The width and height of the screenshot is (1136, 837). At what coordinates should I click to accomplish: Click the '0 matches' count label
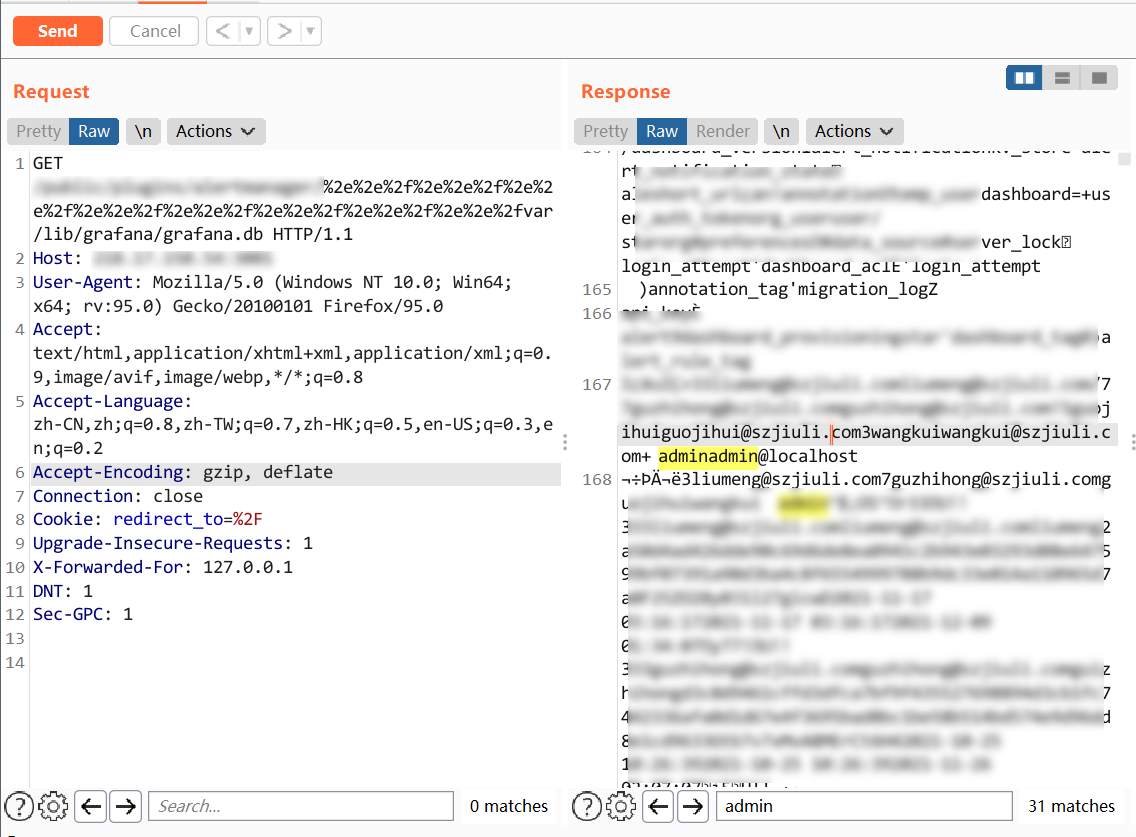pos(509,806)
